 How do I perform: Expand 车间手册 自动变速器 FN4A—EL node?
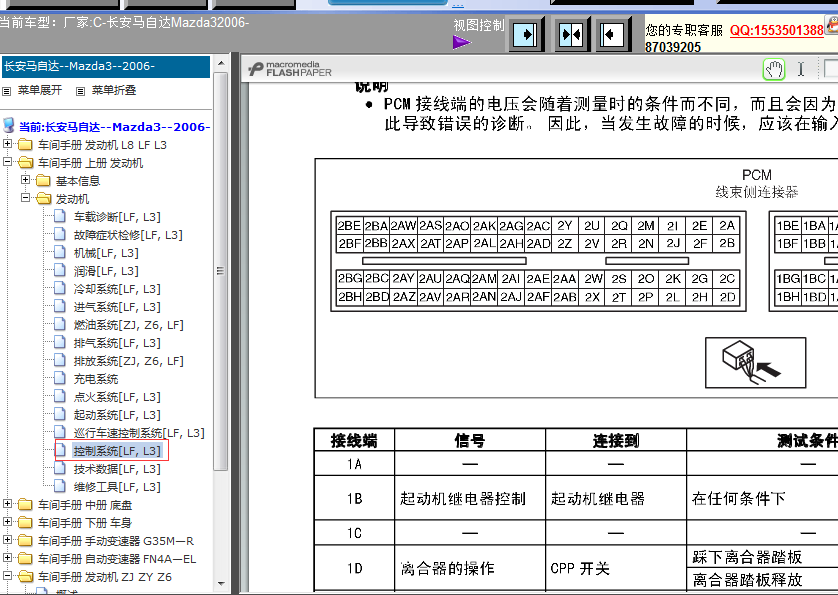click(x=7, y=558)
